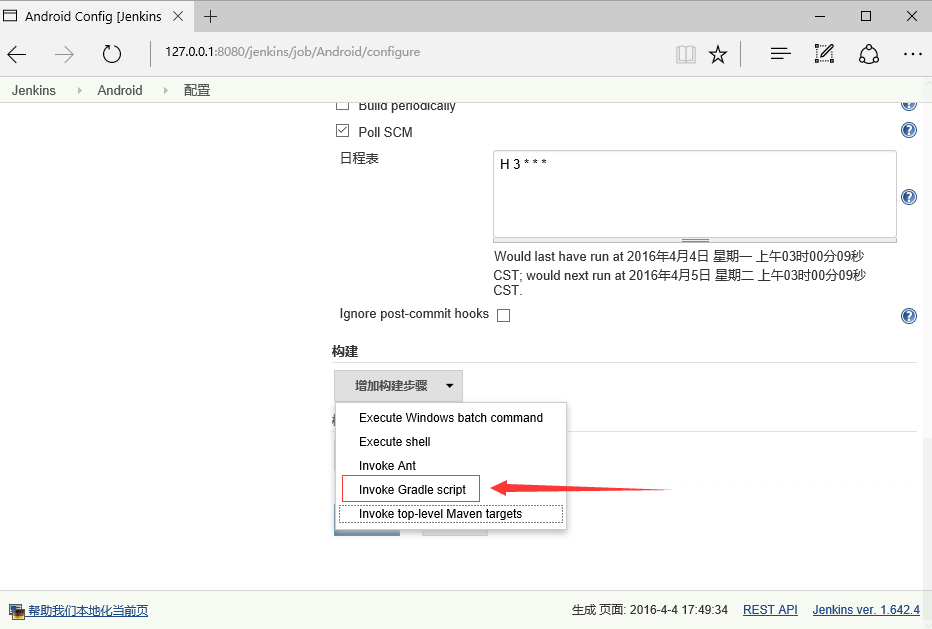Open the 增加构建步骤 dropdown button
The image size is (932, 629).
[398, 386]
